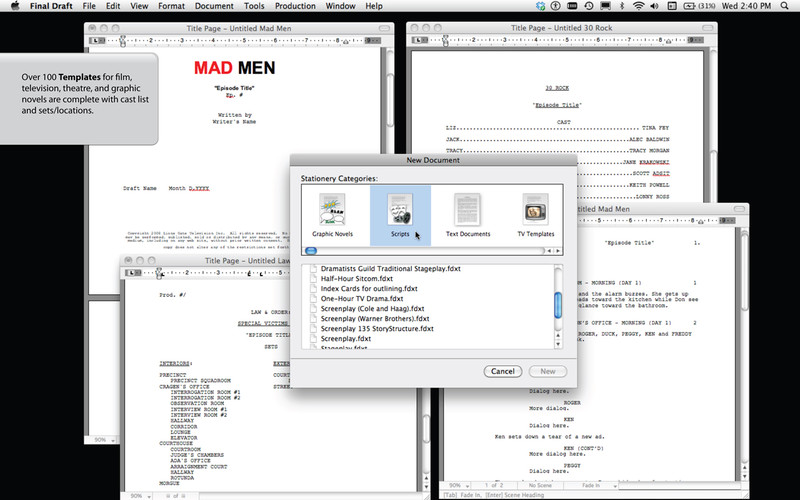Click the template list's scroll up arrow

558,336
